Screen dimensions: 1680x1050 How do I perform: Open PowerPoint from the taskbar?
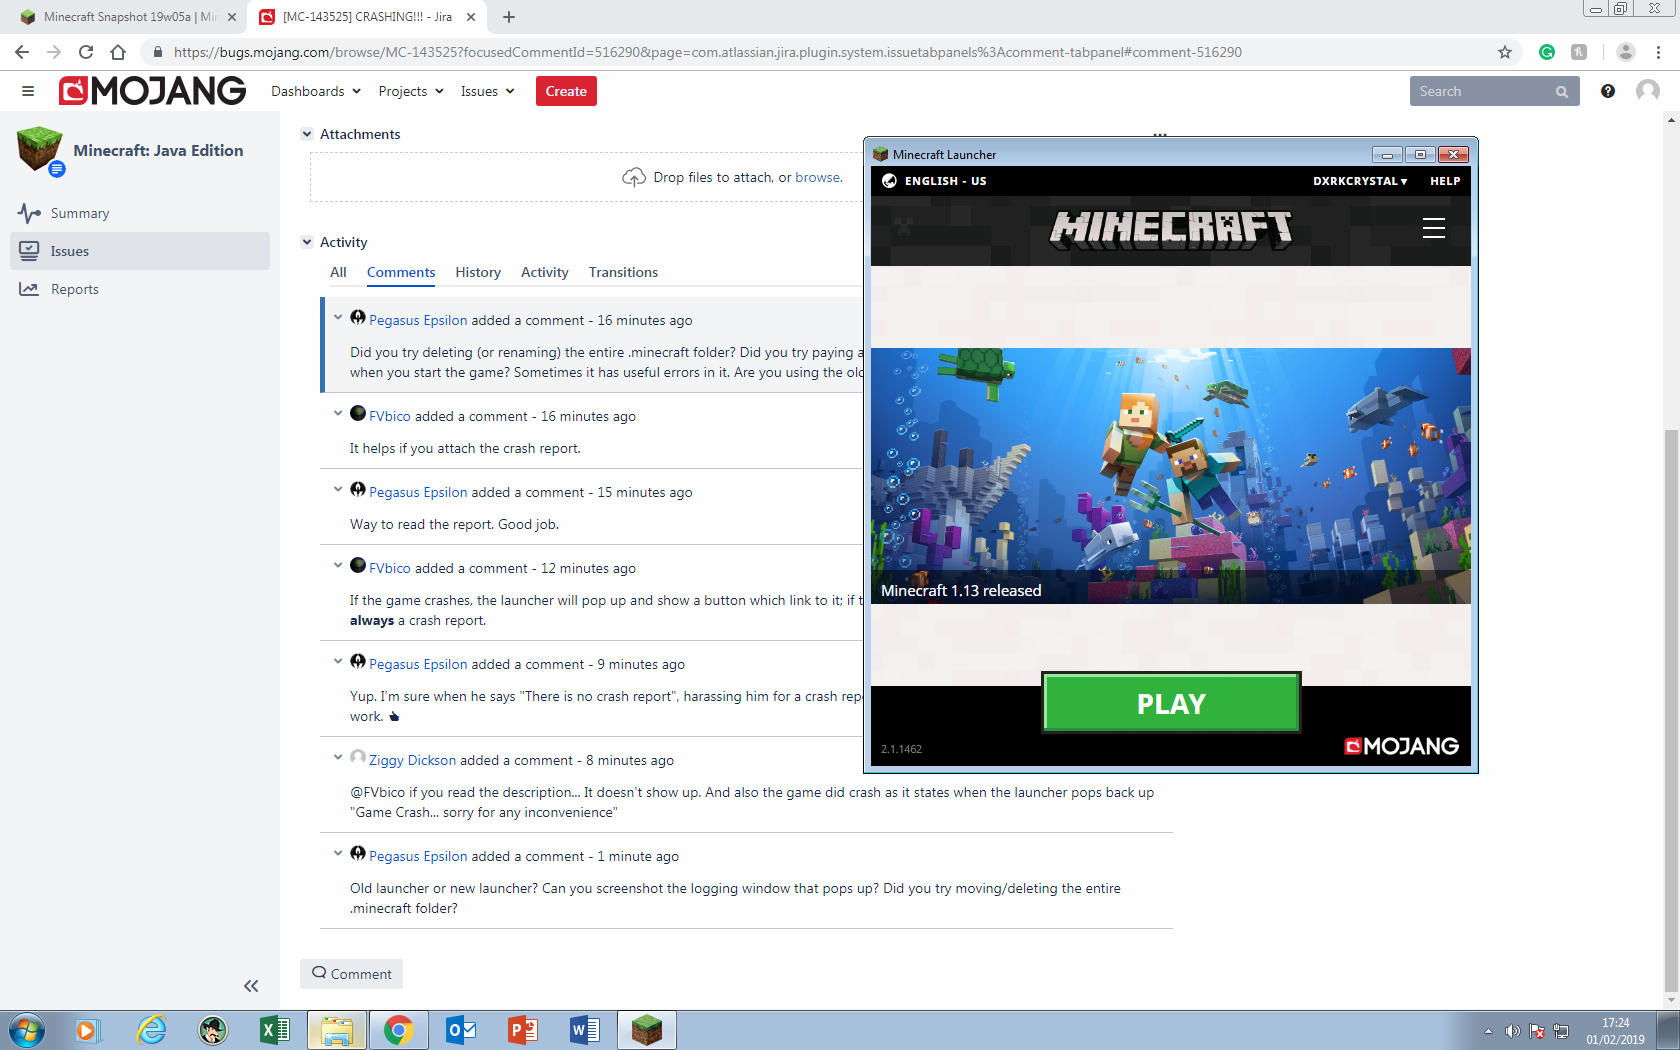click(522, 1030)
